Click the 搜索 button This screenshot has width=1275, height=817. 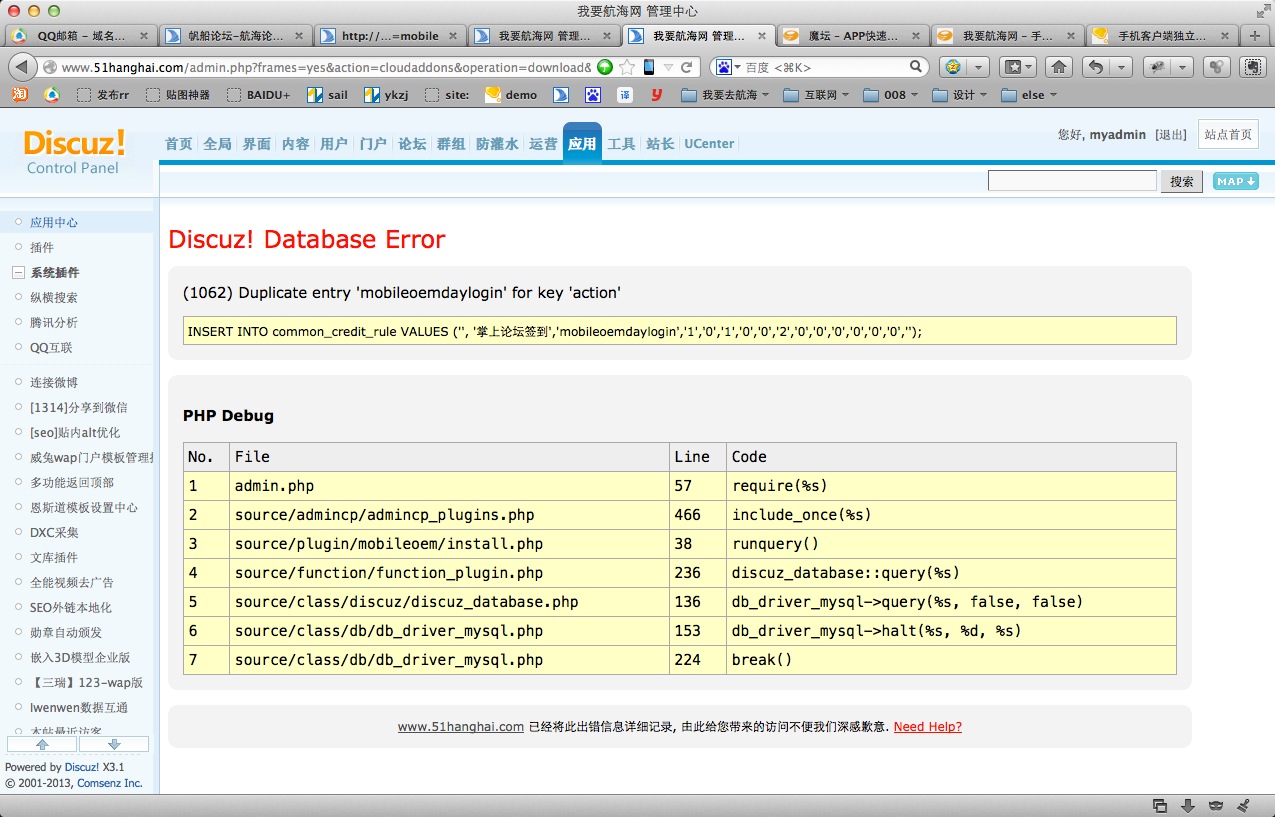[x=1181, y=182]
